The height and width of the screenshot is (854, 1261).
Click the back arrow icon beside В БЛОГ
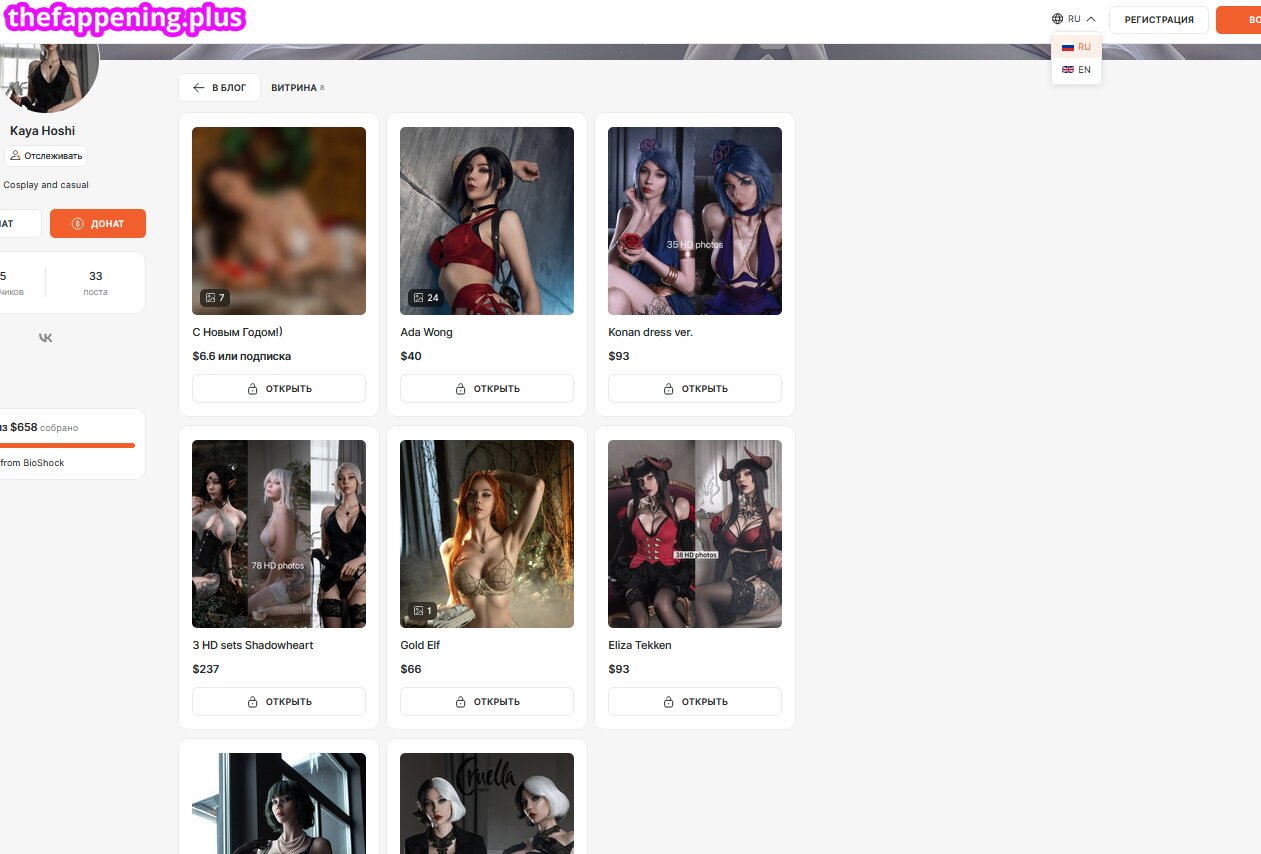199,88
